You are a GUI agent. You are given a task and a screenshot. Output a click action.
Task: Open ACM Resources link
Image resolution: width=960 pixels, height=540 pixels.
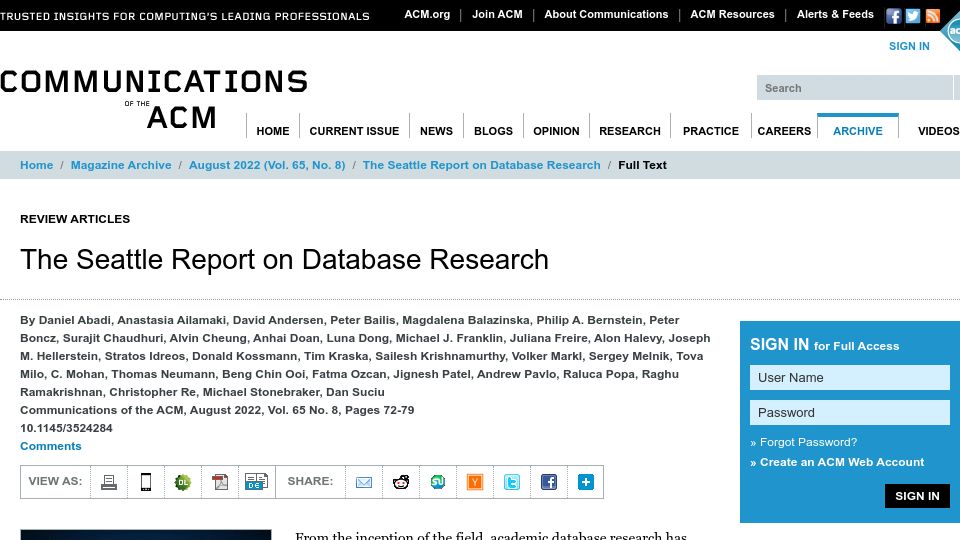(732, 14)
